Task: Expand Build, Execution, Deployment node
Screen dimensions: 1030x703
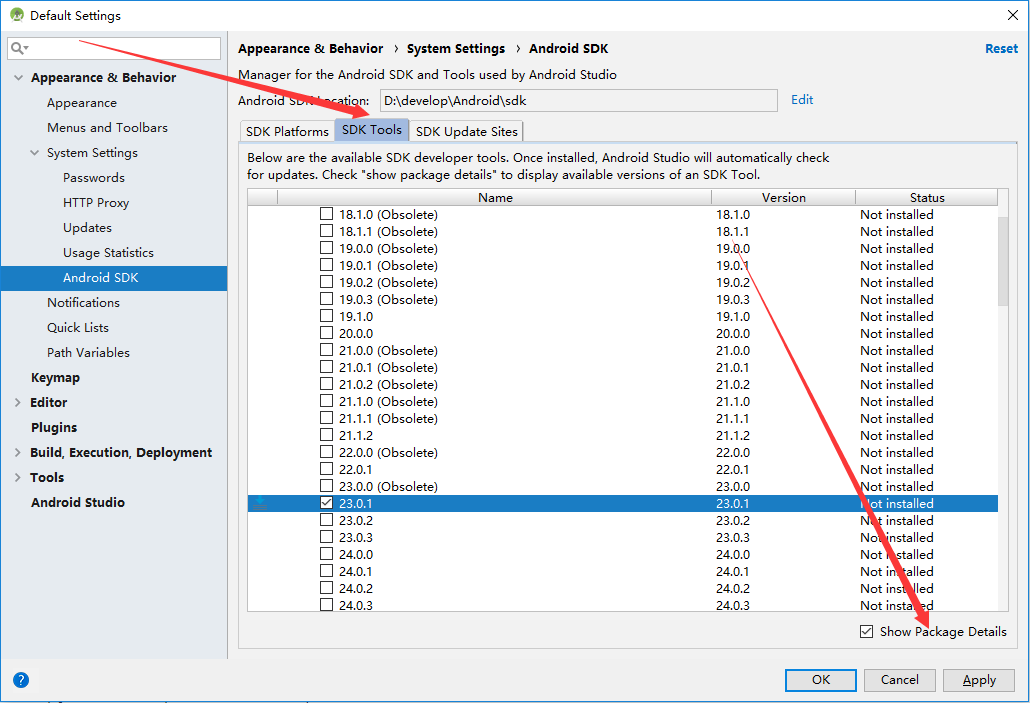Action: click(x=18, y=453)
